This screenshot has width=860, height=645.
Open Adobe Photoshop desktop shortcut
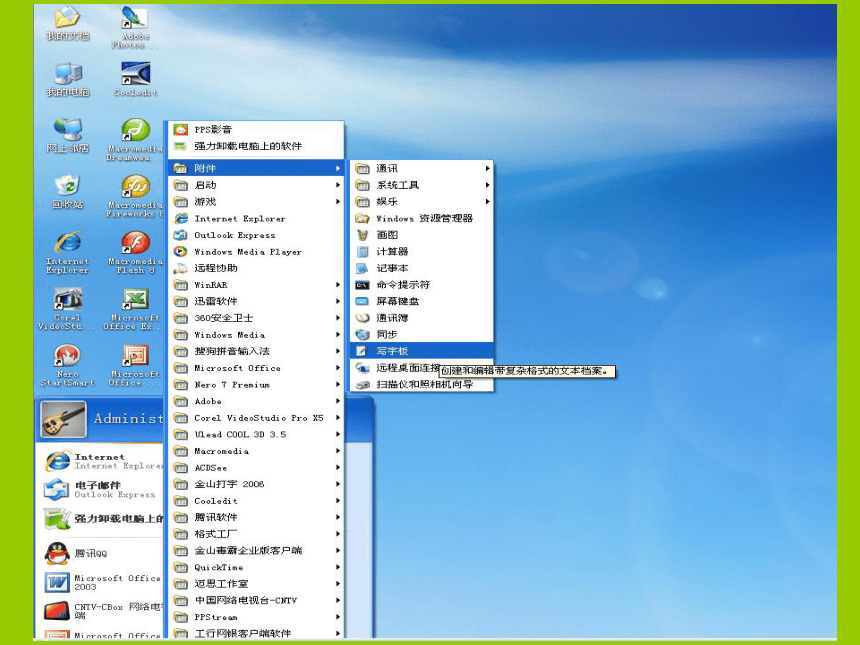tap(135, 27)
